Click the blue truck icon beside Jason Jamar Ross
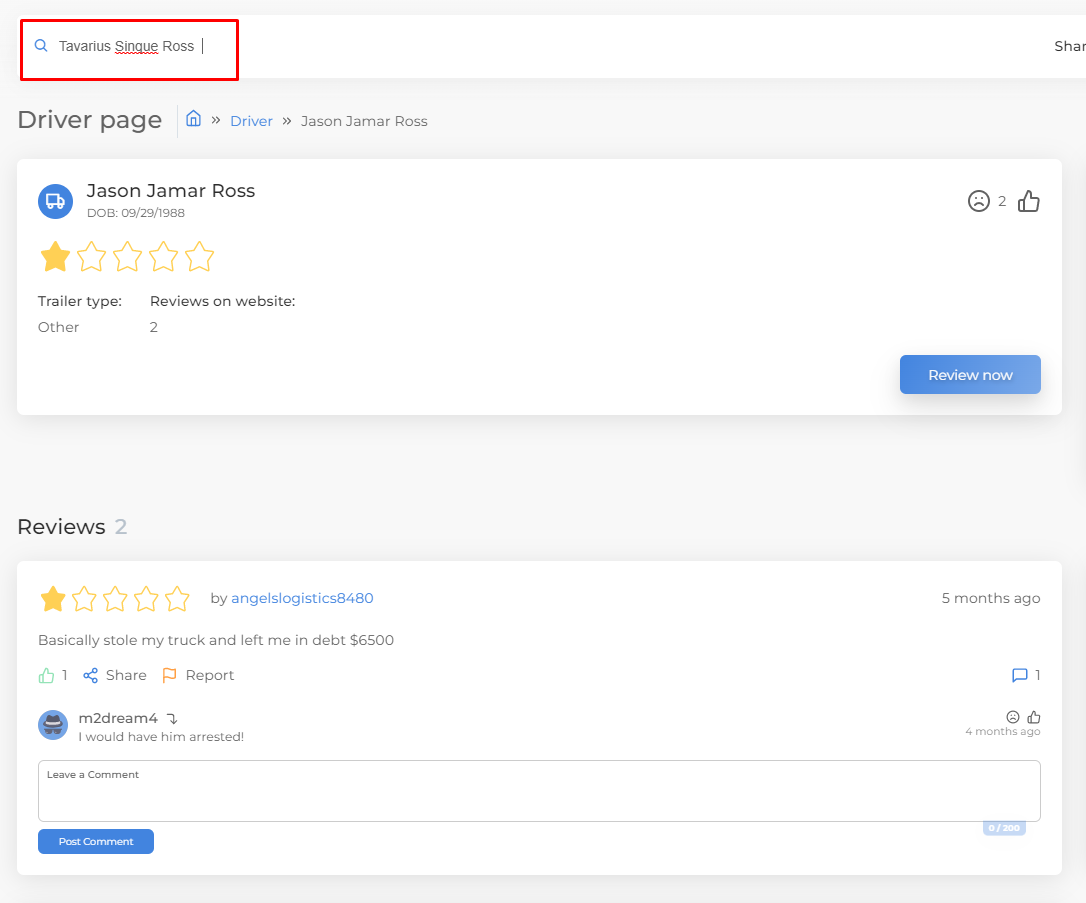 pyautogui.click(x=55, y=201)
